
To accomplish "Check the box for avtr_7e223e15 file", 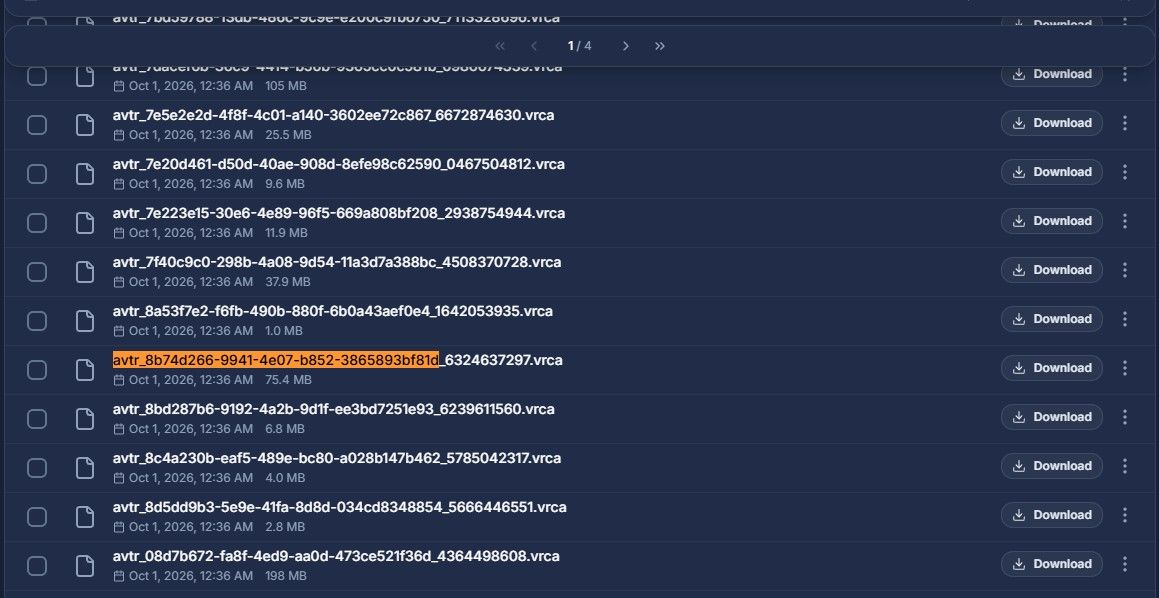I will [37, 222].
